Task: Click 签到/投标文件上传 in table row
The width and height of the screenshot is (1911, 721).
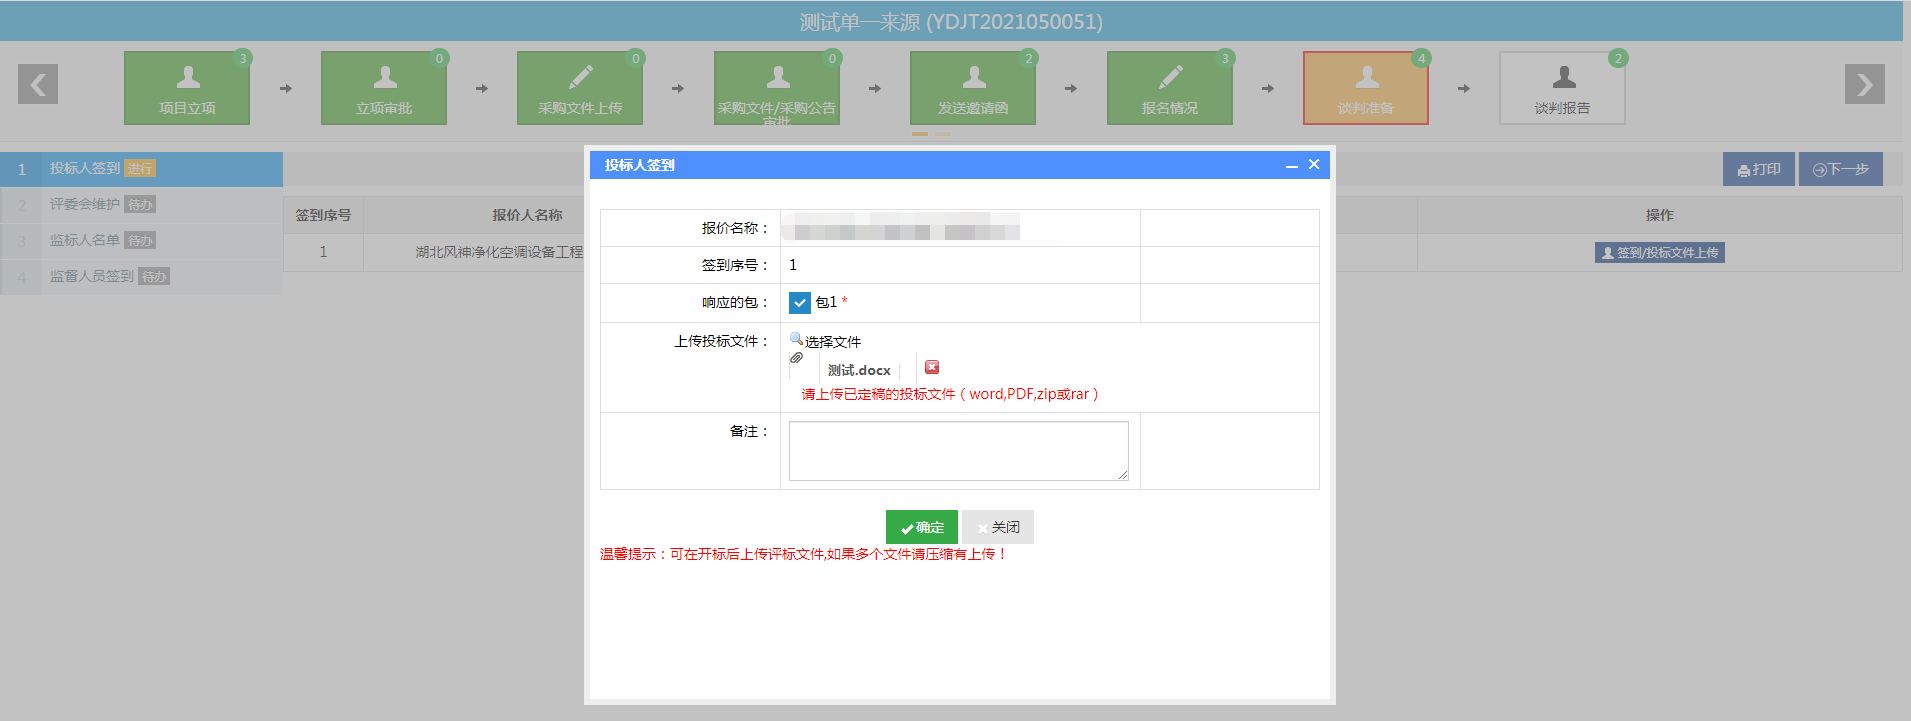Action: (1660, 253)
